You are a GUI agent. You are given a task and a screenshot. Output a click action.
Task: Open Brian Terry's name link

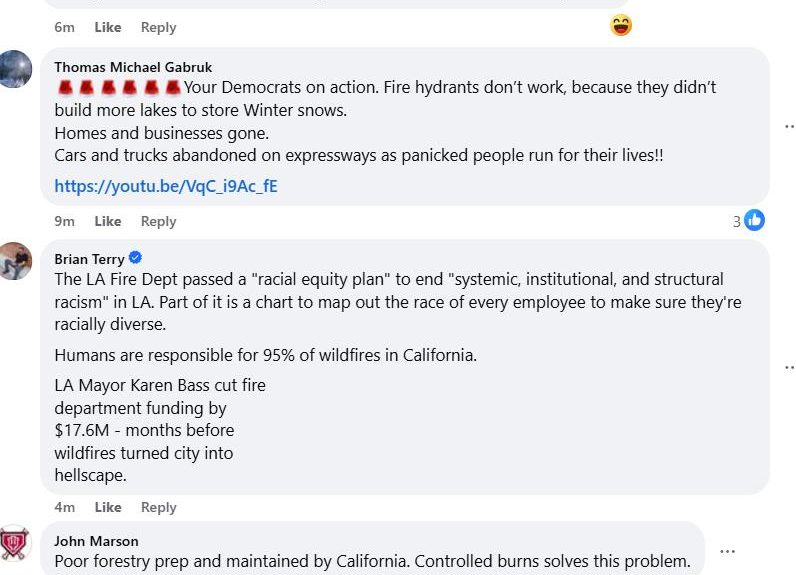click(89, 259)
